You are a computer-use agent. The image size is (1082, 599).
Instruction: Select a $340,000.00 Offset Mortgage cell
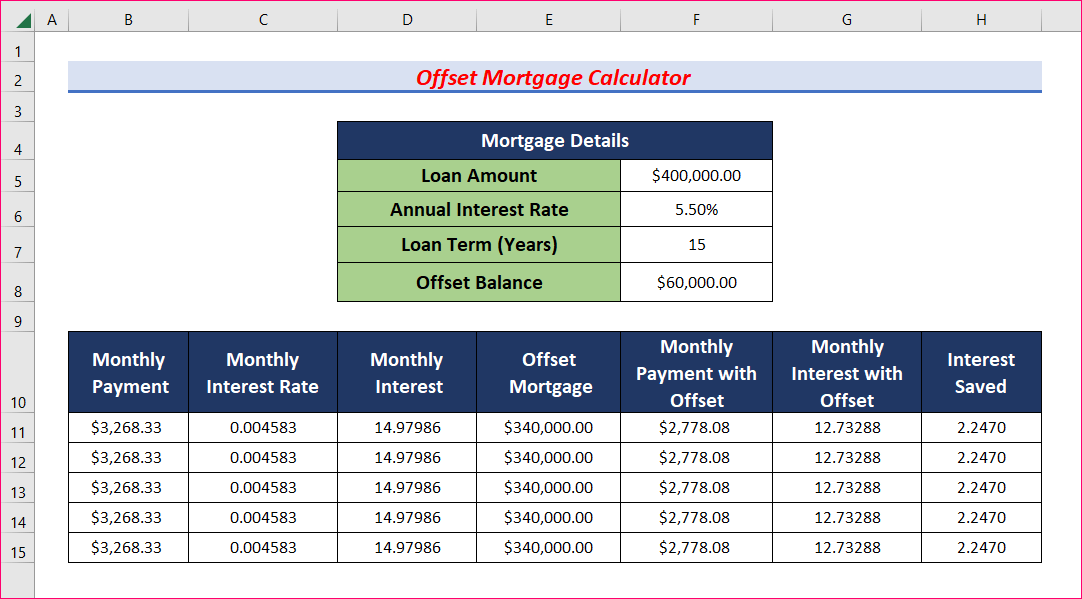[548, 428]
